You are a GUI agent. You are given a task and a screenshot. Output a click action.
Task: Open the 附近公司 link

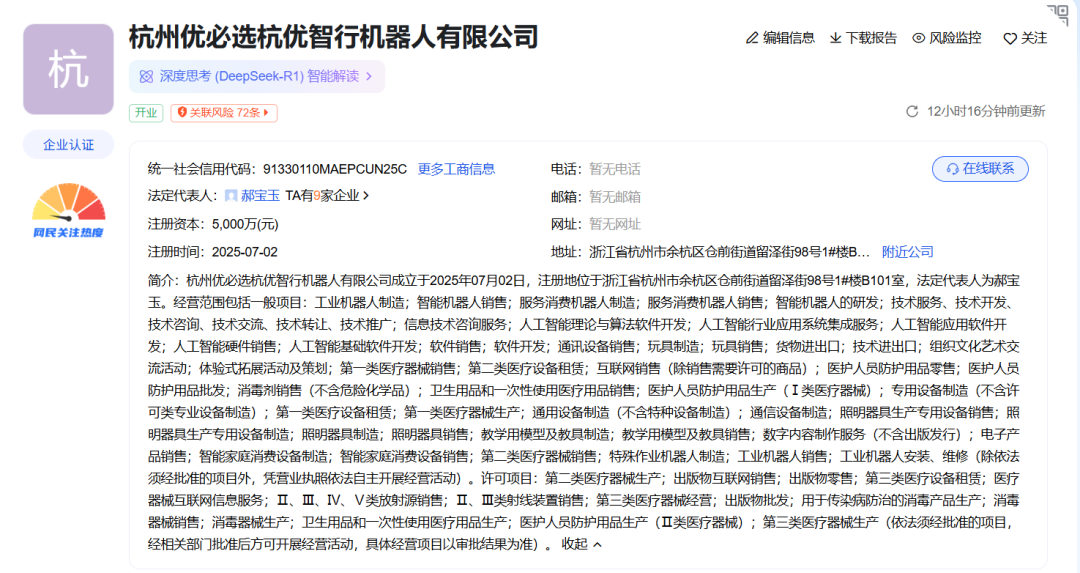907,251
